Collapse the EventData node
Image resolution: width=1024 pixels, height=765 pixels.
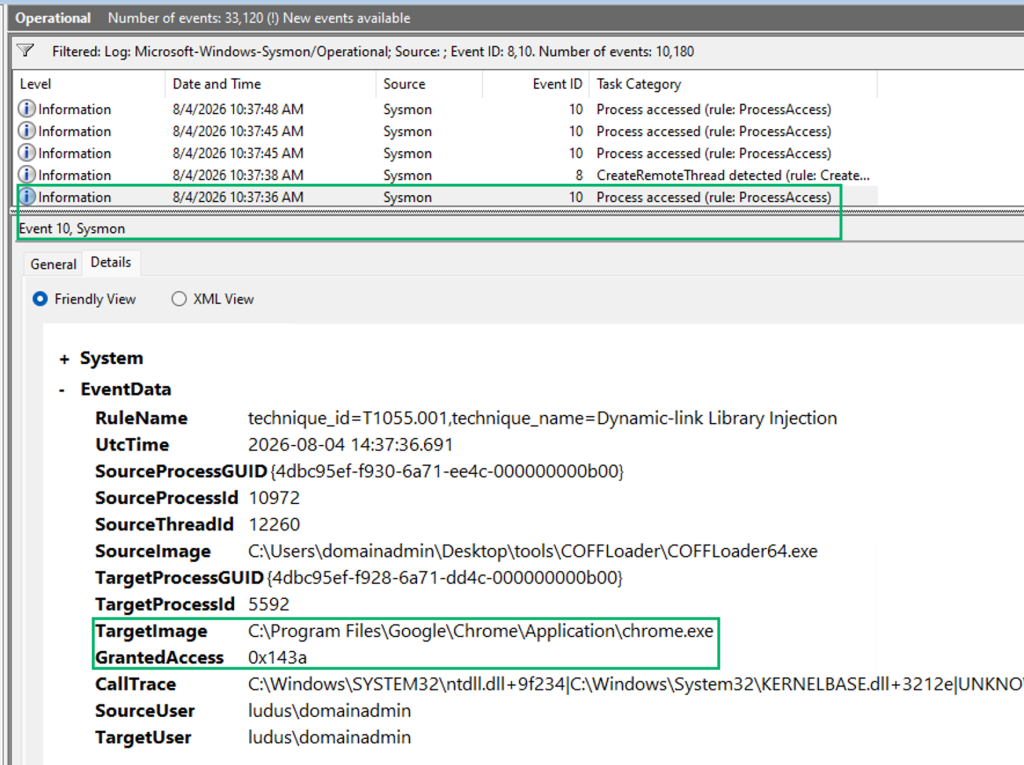tap(62, 390)
